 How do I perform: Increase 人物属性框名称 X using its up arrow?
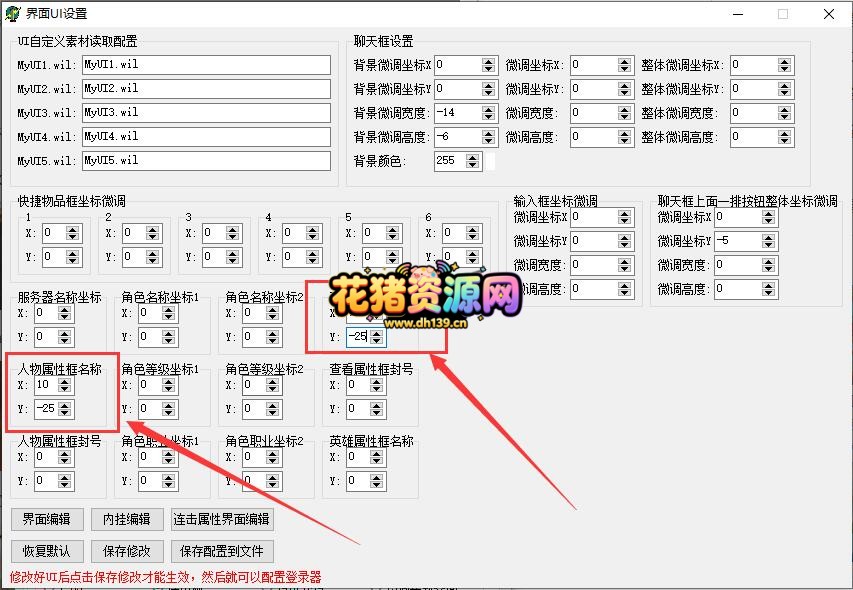click(65, 382)
